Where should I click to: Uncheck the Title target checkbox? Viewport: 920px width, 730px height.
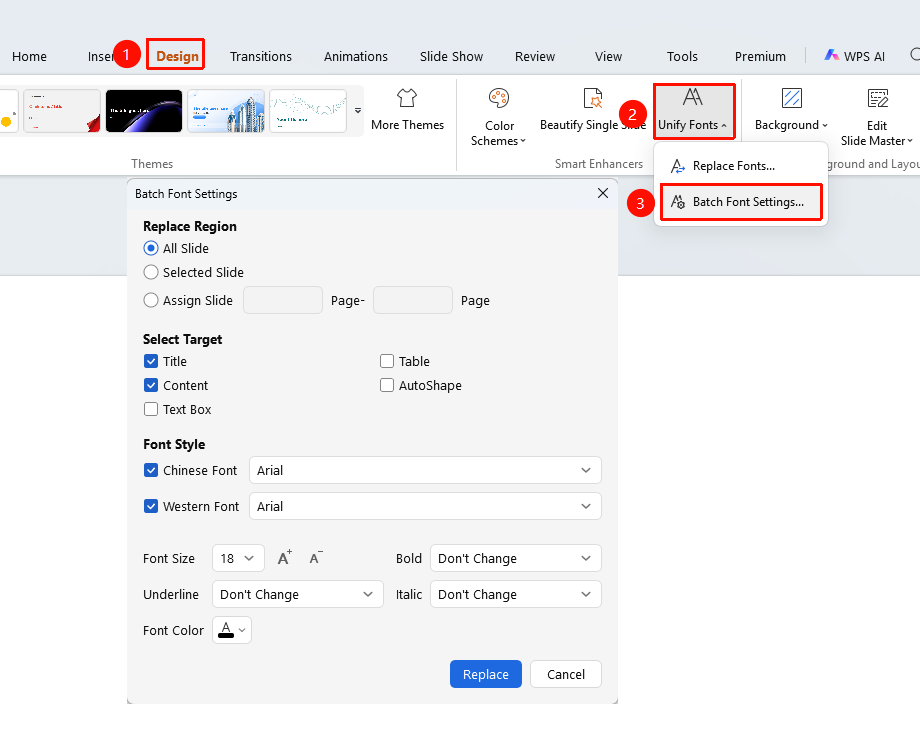151,361
